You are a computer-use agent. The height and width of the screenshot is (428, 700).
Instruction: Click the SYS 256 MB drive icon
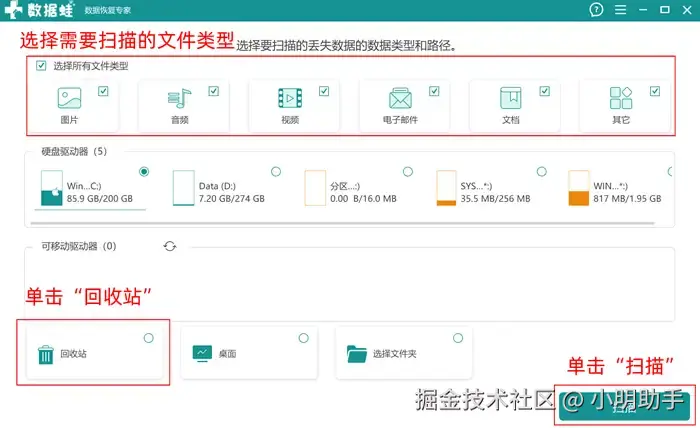coord(446,188)
